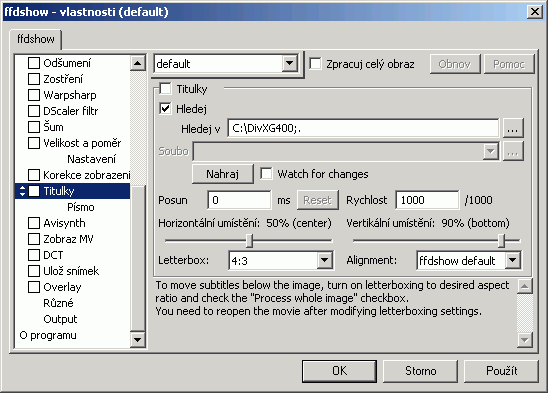Screen dimensions: 548x393
Task: Tick the Ulož snímek checkbox
Action: 34,271
